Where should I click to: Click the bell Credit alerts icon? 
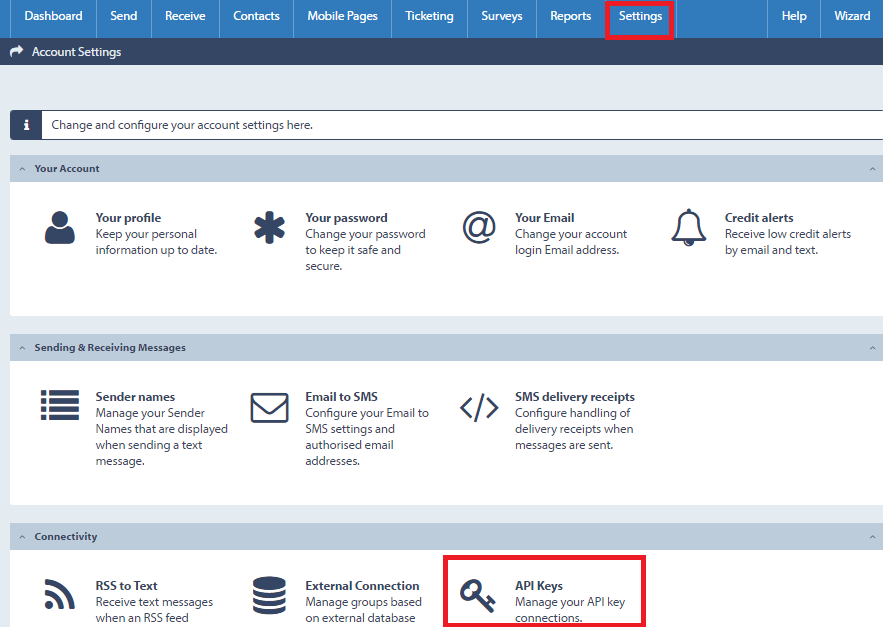pyautogui.click(x=689, y=228)
